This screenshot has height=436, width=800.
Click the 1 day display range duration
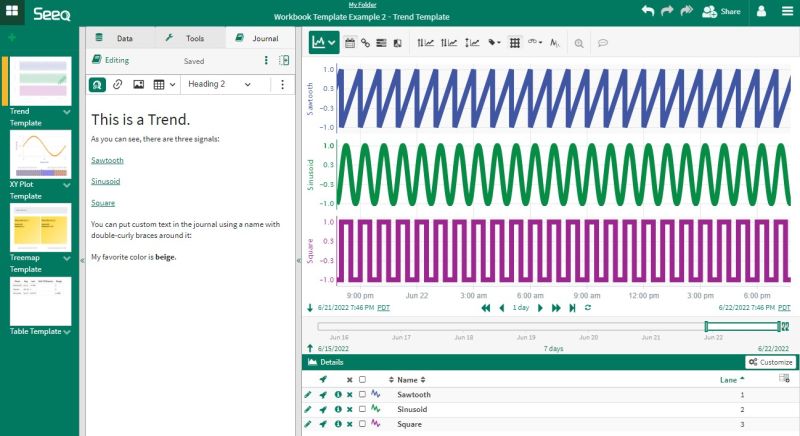(520, 308)
